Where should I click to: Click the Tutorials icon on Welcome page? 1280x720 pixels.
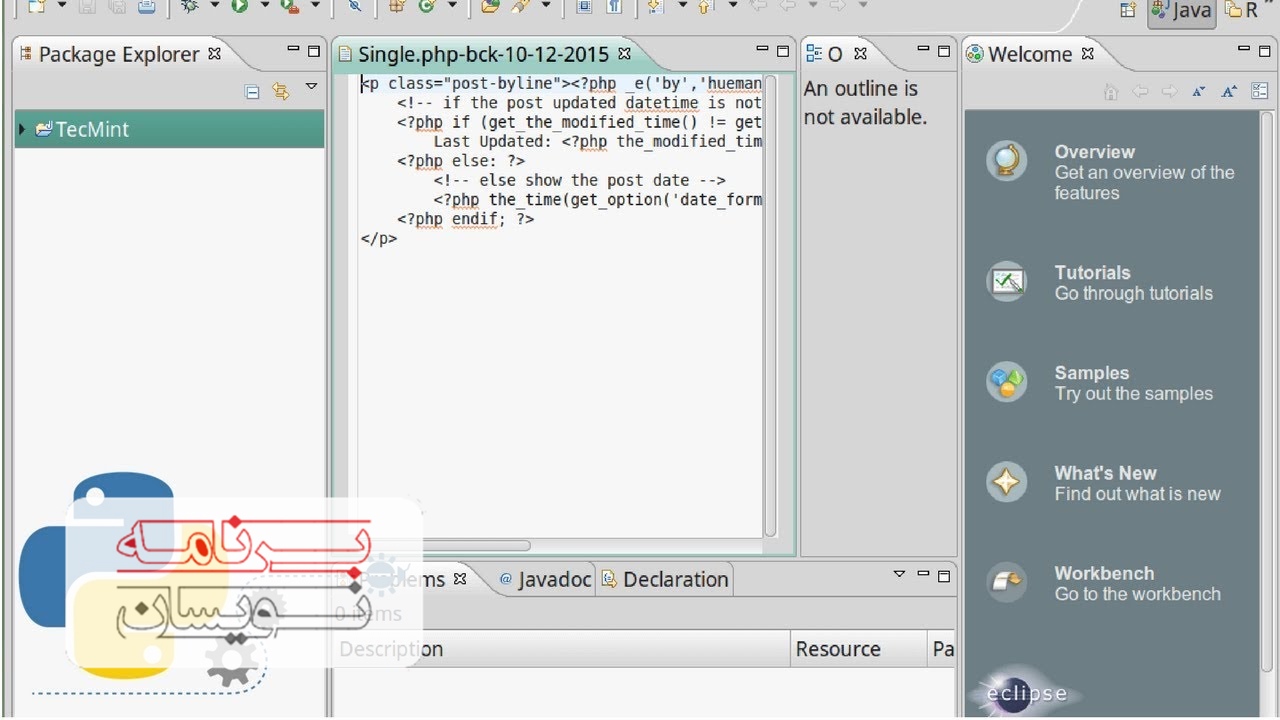coord(1006,282)
